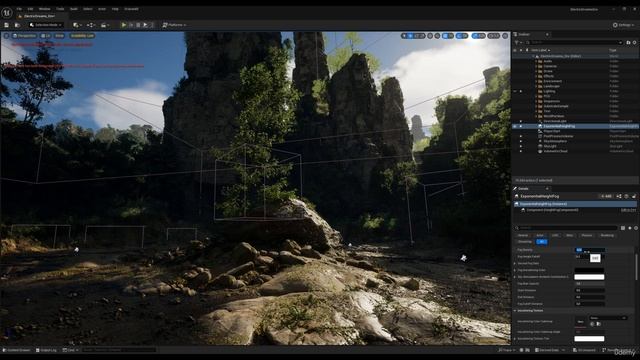Click the Stop simulation button in toolbar
The height and width of the screenshot is (360, 640).
[138, 25]
